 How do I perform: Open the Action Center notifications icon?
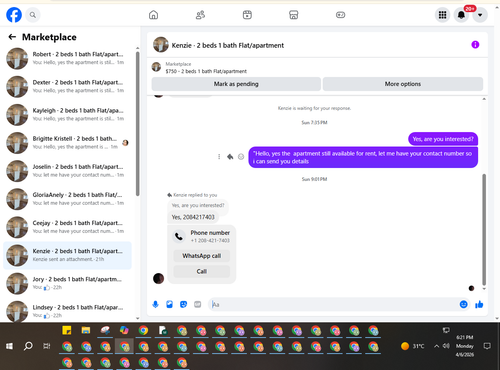487,346
